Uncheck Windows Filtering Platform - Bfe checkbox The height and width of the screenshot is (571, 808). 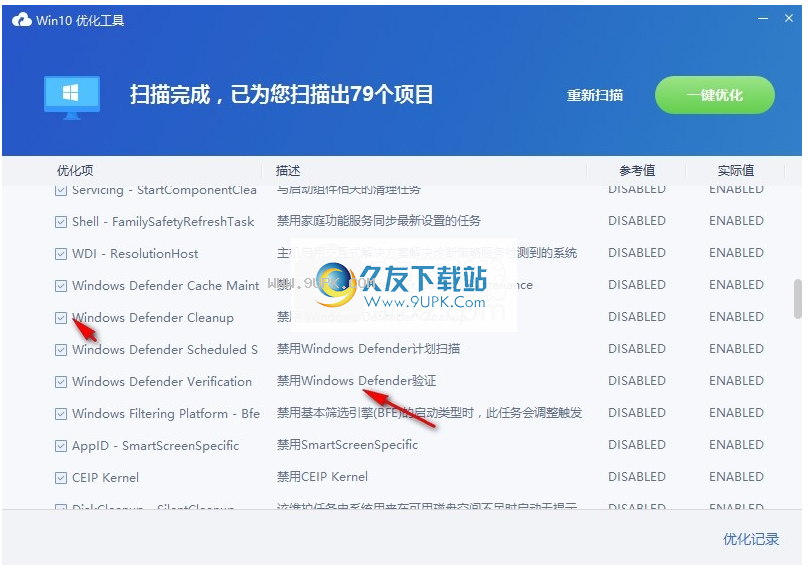coord(61,414)
